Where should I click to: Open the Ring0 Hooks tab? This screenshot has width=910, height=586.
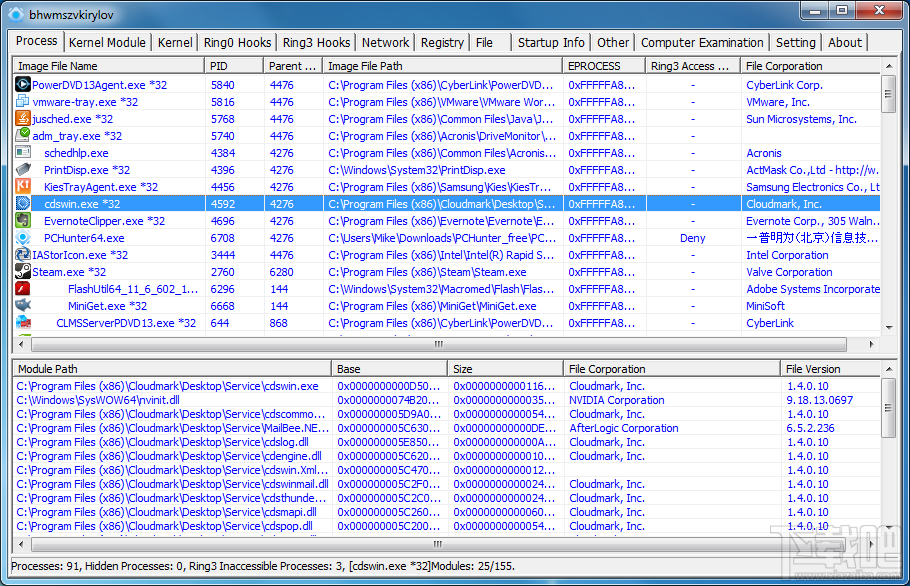(237, 42)
